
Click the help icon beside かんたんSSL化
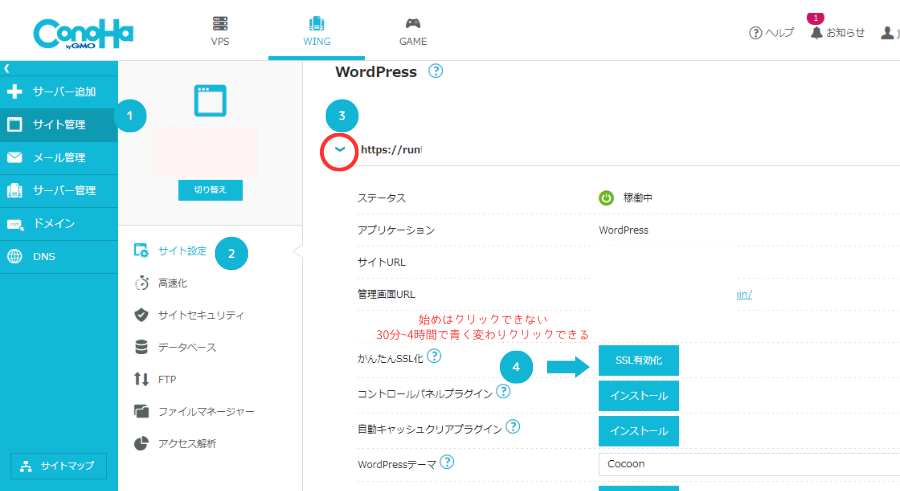435,357
